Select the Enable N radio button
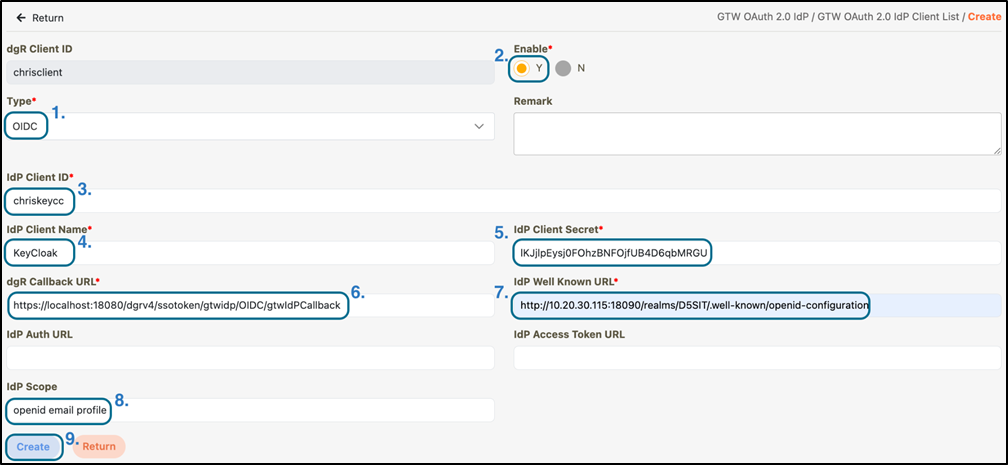The width and height of the screenshot is (1008, 465). tap(563, 68)
